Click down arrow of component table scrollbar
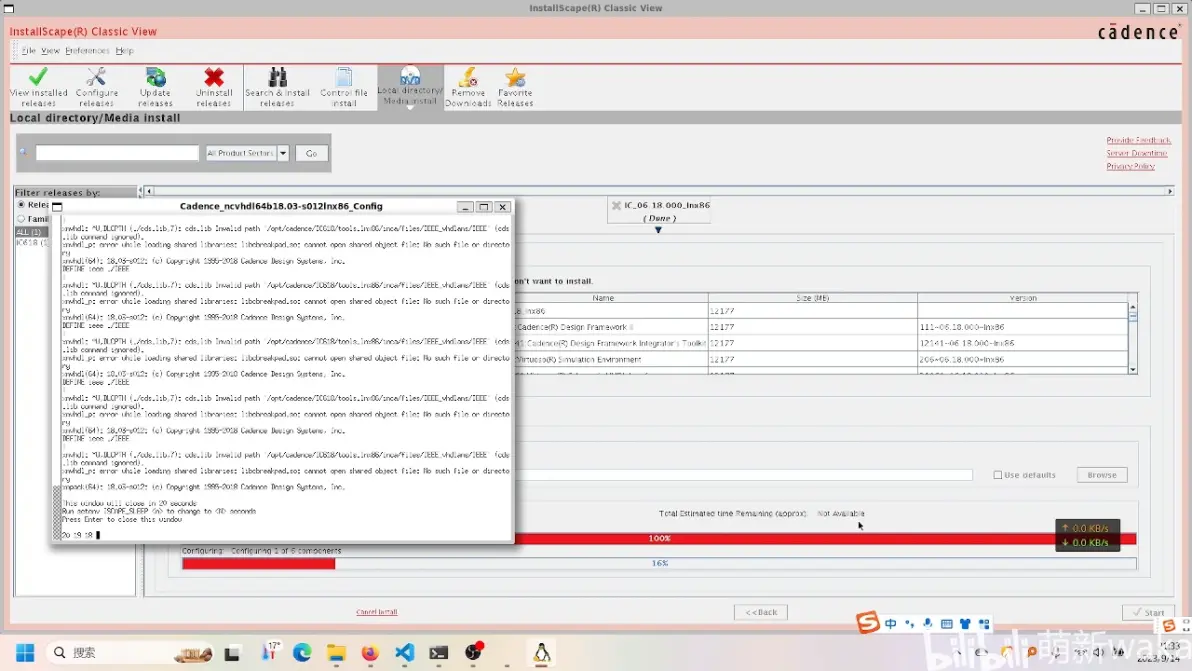Viewport: 1192px width, 671px height. [1133, 369]
